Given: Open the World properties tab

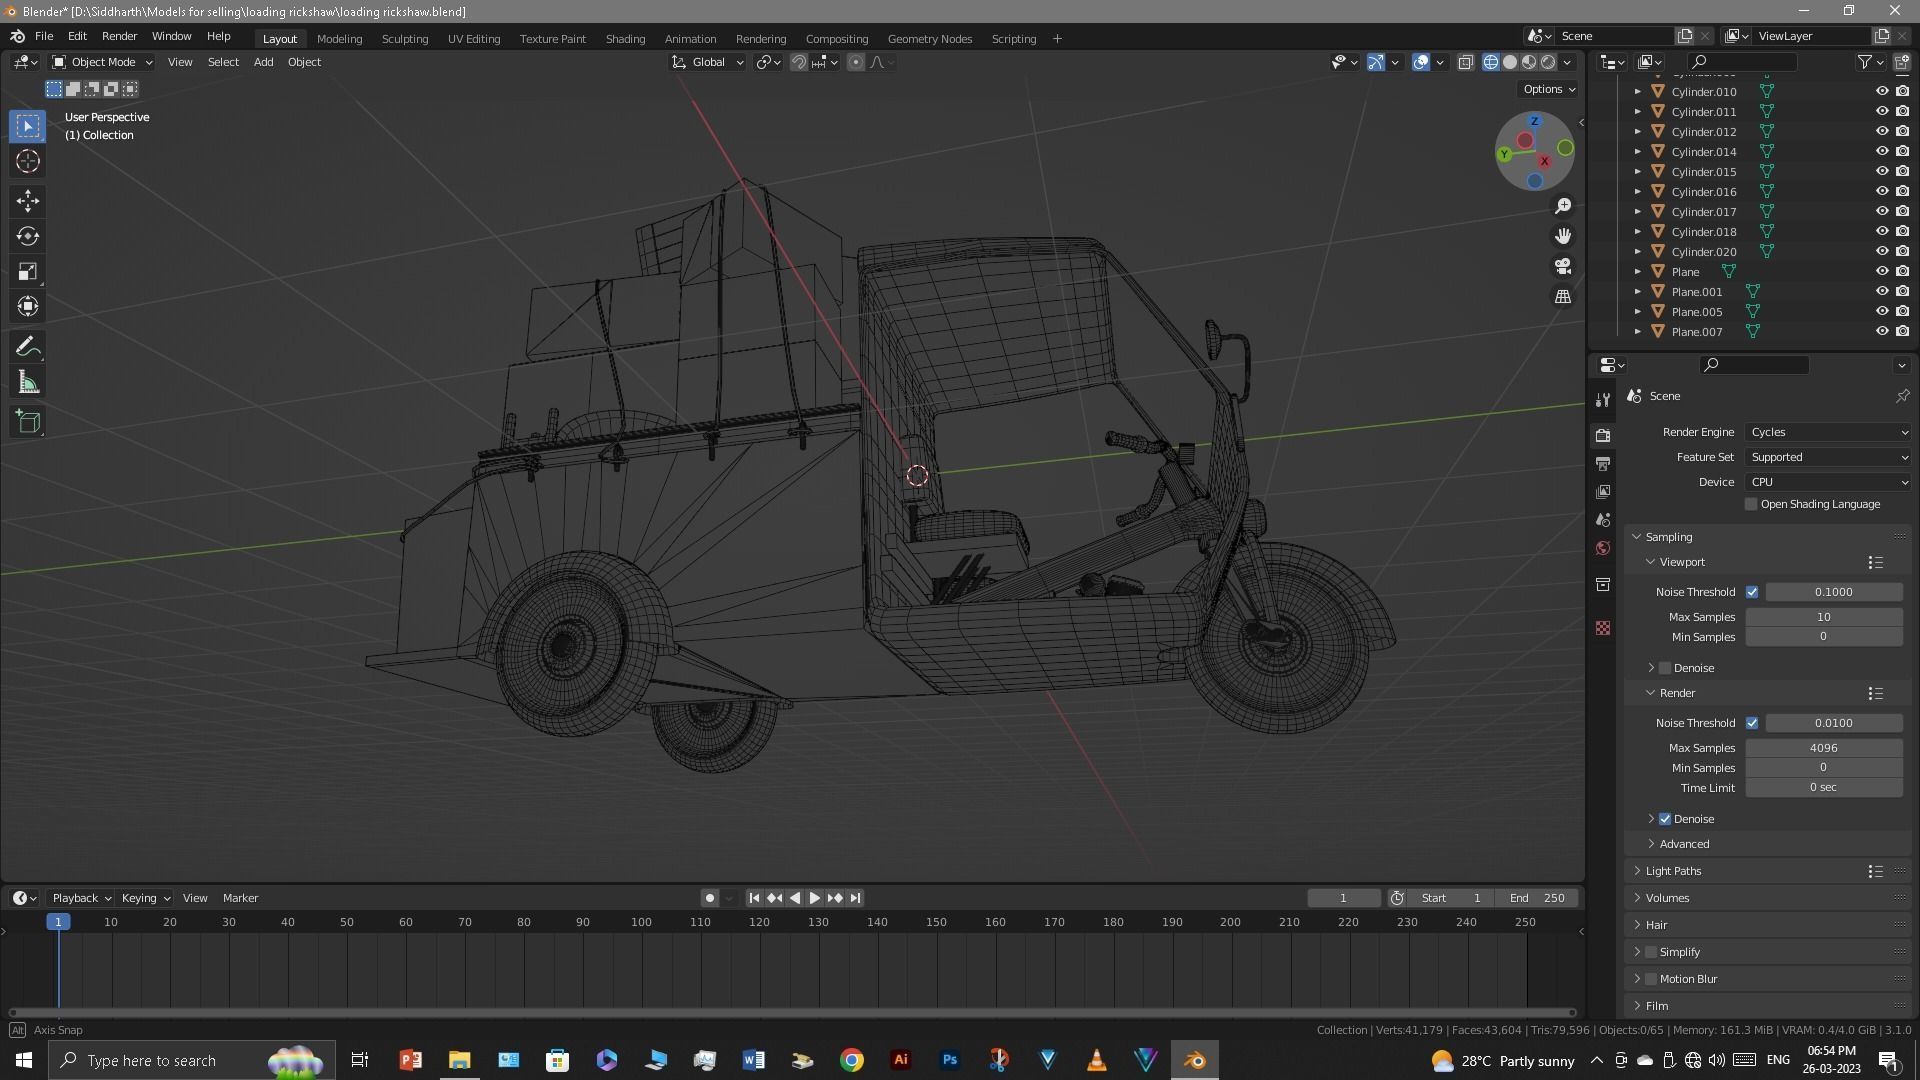Looking at the screenshot, I should 1603,548.
